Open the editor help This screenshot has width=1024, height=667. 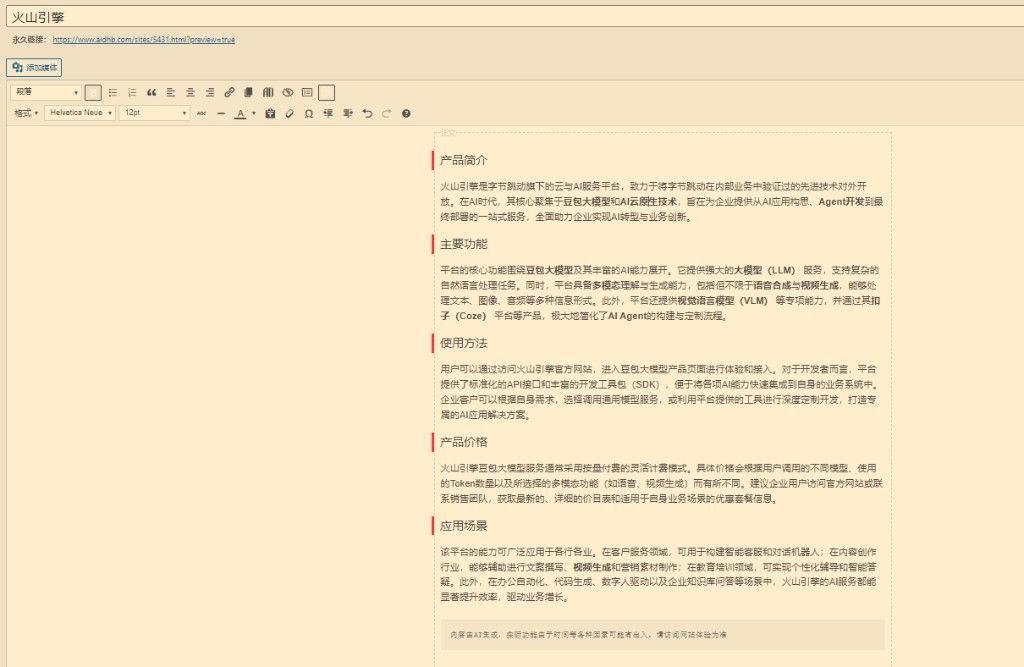click(406, 114)
